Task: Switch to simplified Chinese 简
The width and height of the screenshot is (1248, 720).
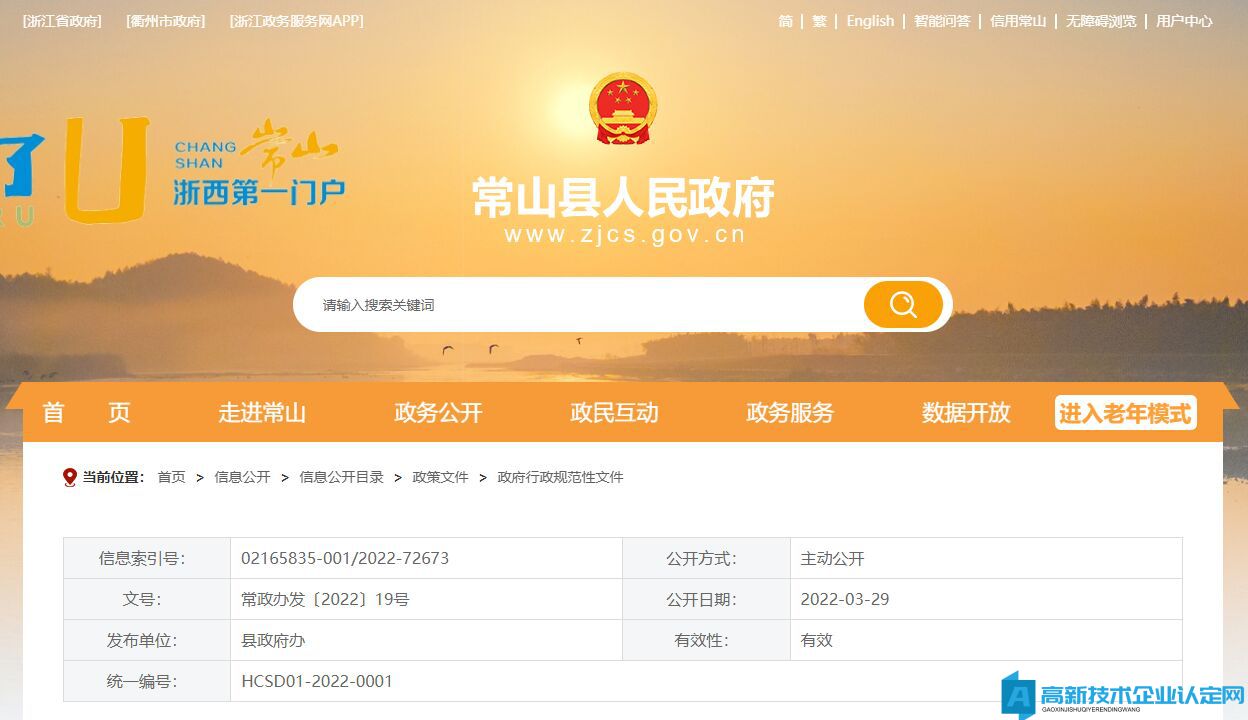Action: [x=786, y=21]
